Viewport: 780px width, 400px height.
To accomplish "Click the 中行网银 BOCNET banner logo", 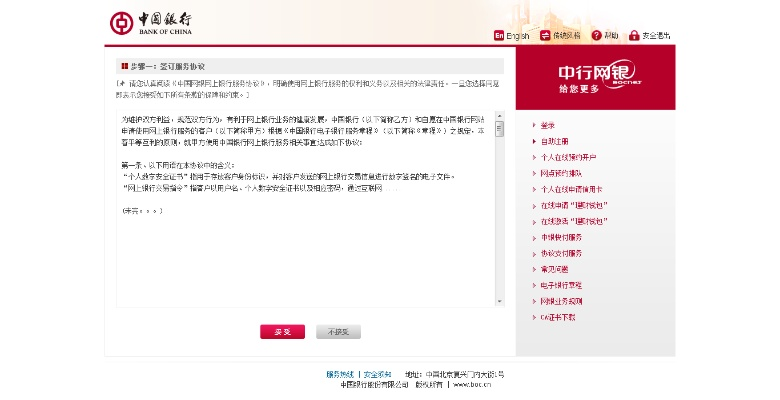I will click(x=593, y=78).
